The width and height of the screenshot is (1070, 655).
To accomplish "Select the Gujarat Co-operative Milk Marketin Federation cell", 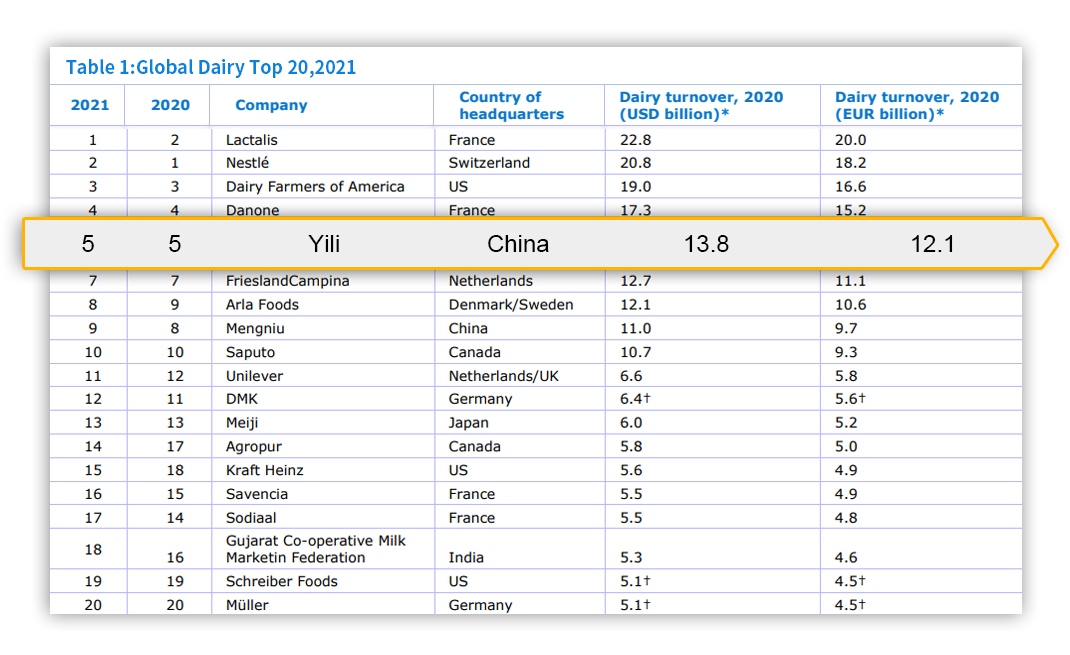I will pos(315,549).
